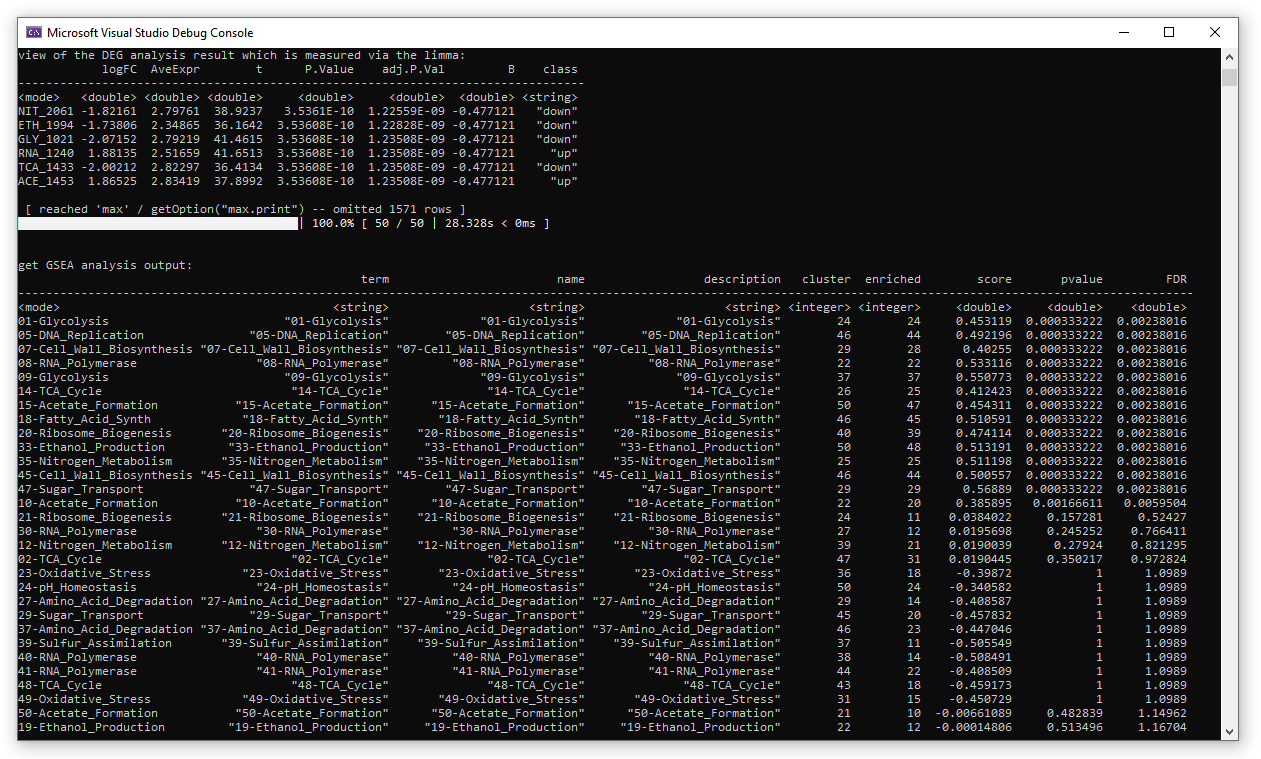Click the white progress bar at 100%
This screenshot has width=1261, height=759.
[158, 223]
